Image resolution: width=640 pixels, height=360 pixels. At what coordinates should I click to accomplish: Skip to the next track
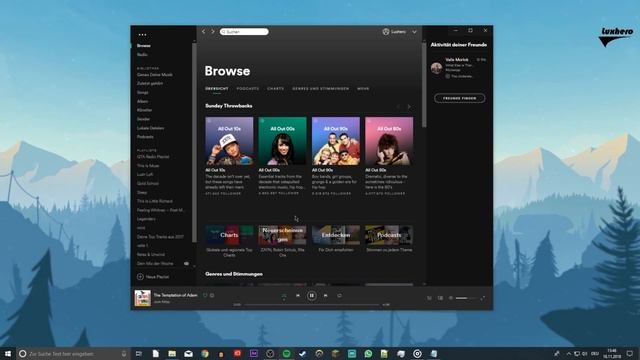[325, 296]
